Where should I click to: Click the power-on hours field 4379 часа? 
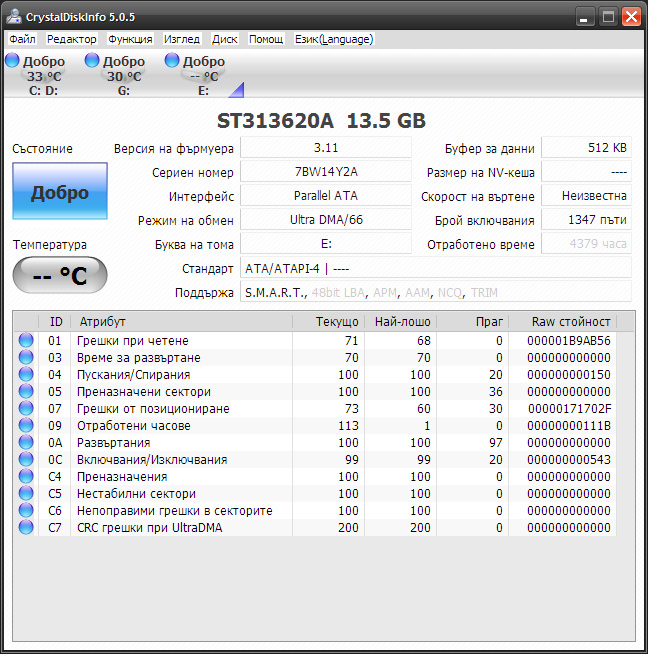(x=586, y=244)
